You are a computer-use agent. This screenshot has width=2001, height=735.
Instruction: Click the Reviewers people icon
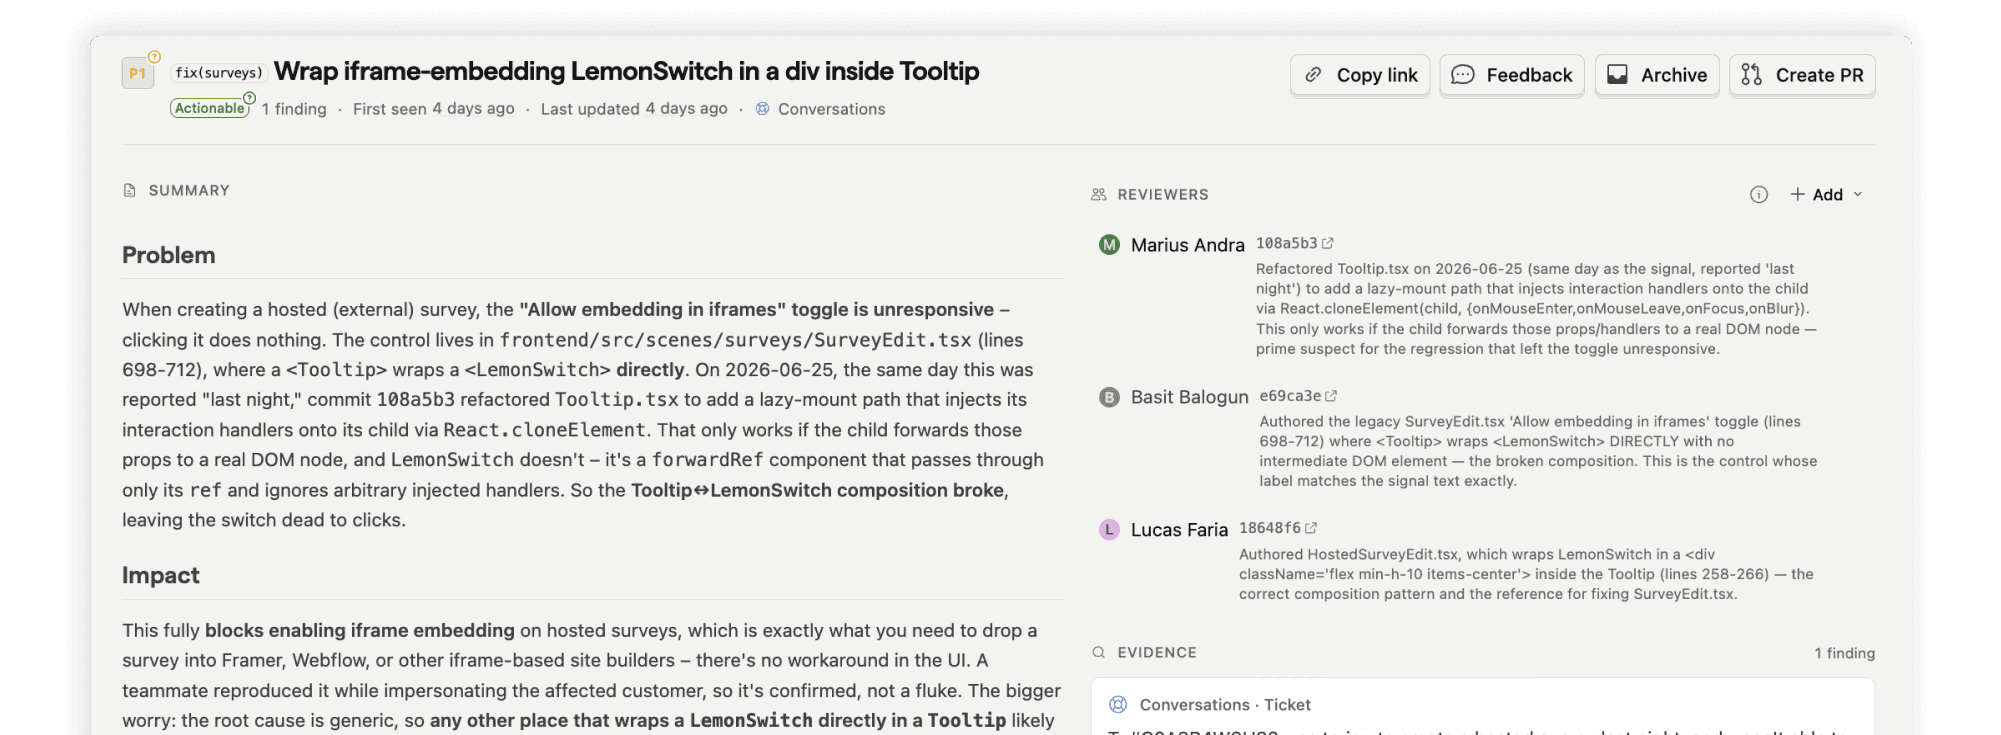coord(1099,194)
